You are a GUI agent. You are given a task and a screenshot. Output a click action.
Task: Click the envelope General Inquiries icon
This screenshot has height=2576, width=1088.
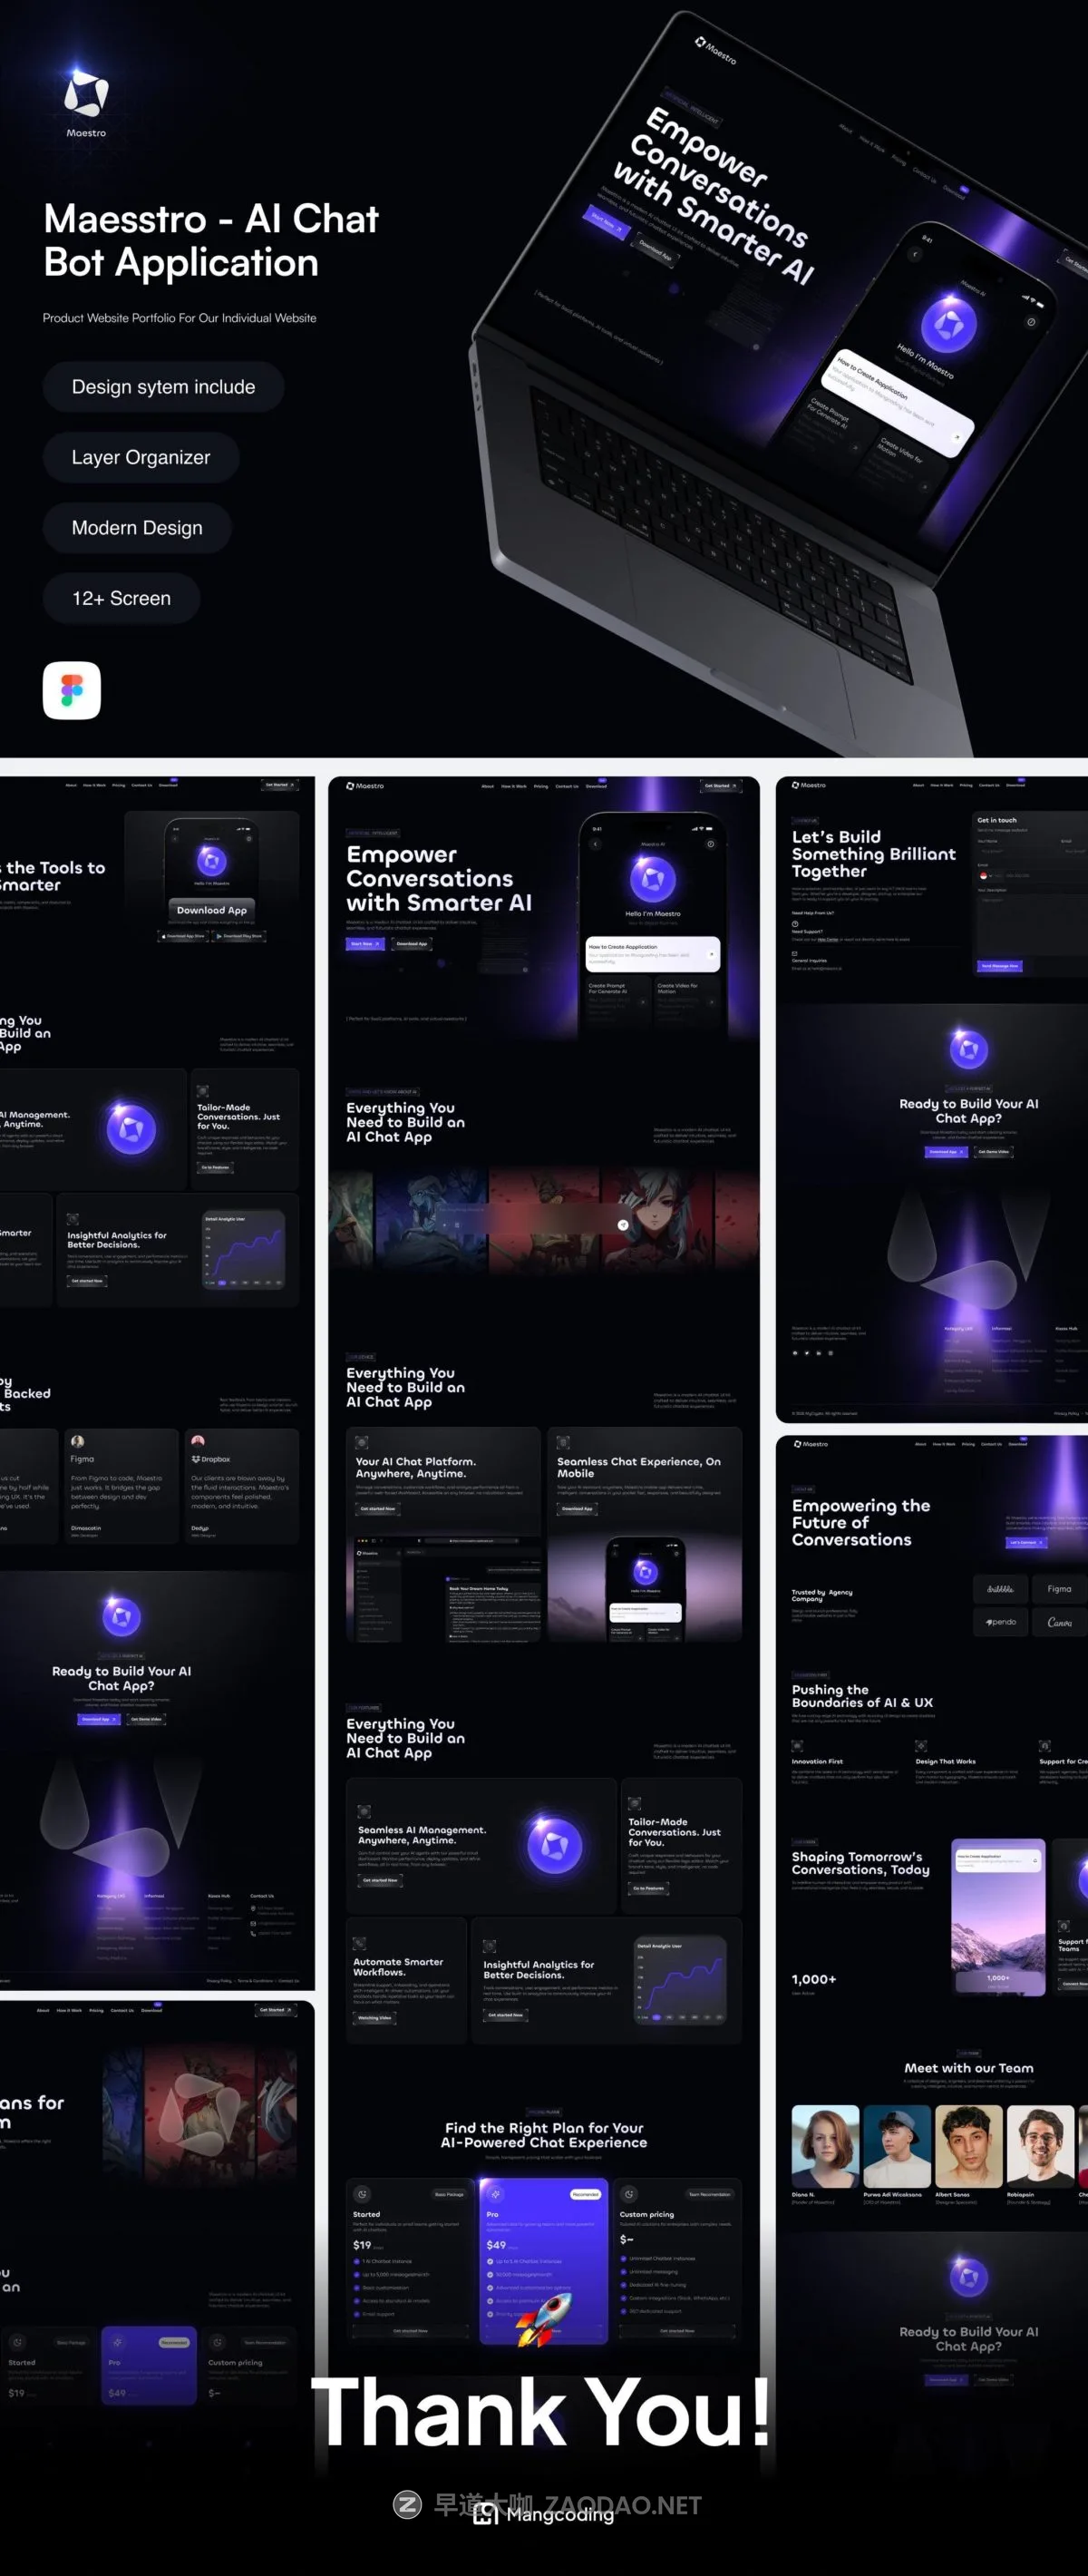795,952
